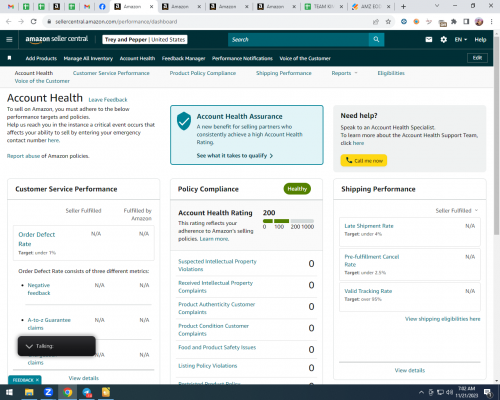Open the Customer Service Performance tab
The width and height of the screenshot is (500, 400).
(x=111, y=73)
